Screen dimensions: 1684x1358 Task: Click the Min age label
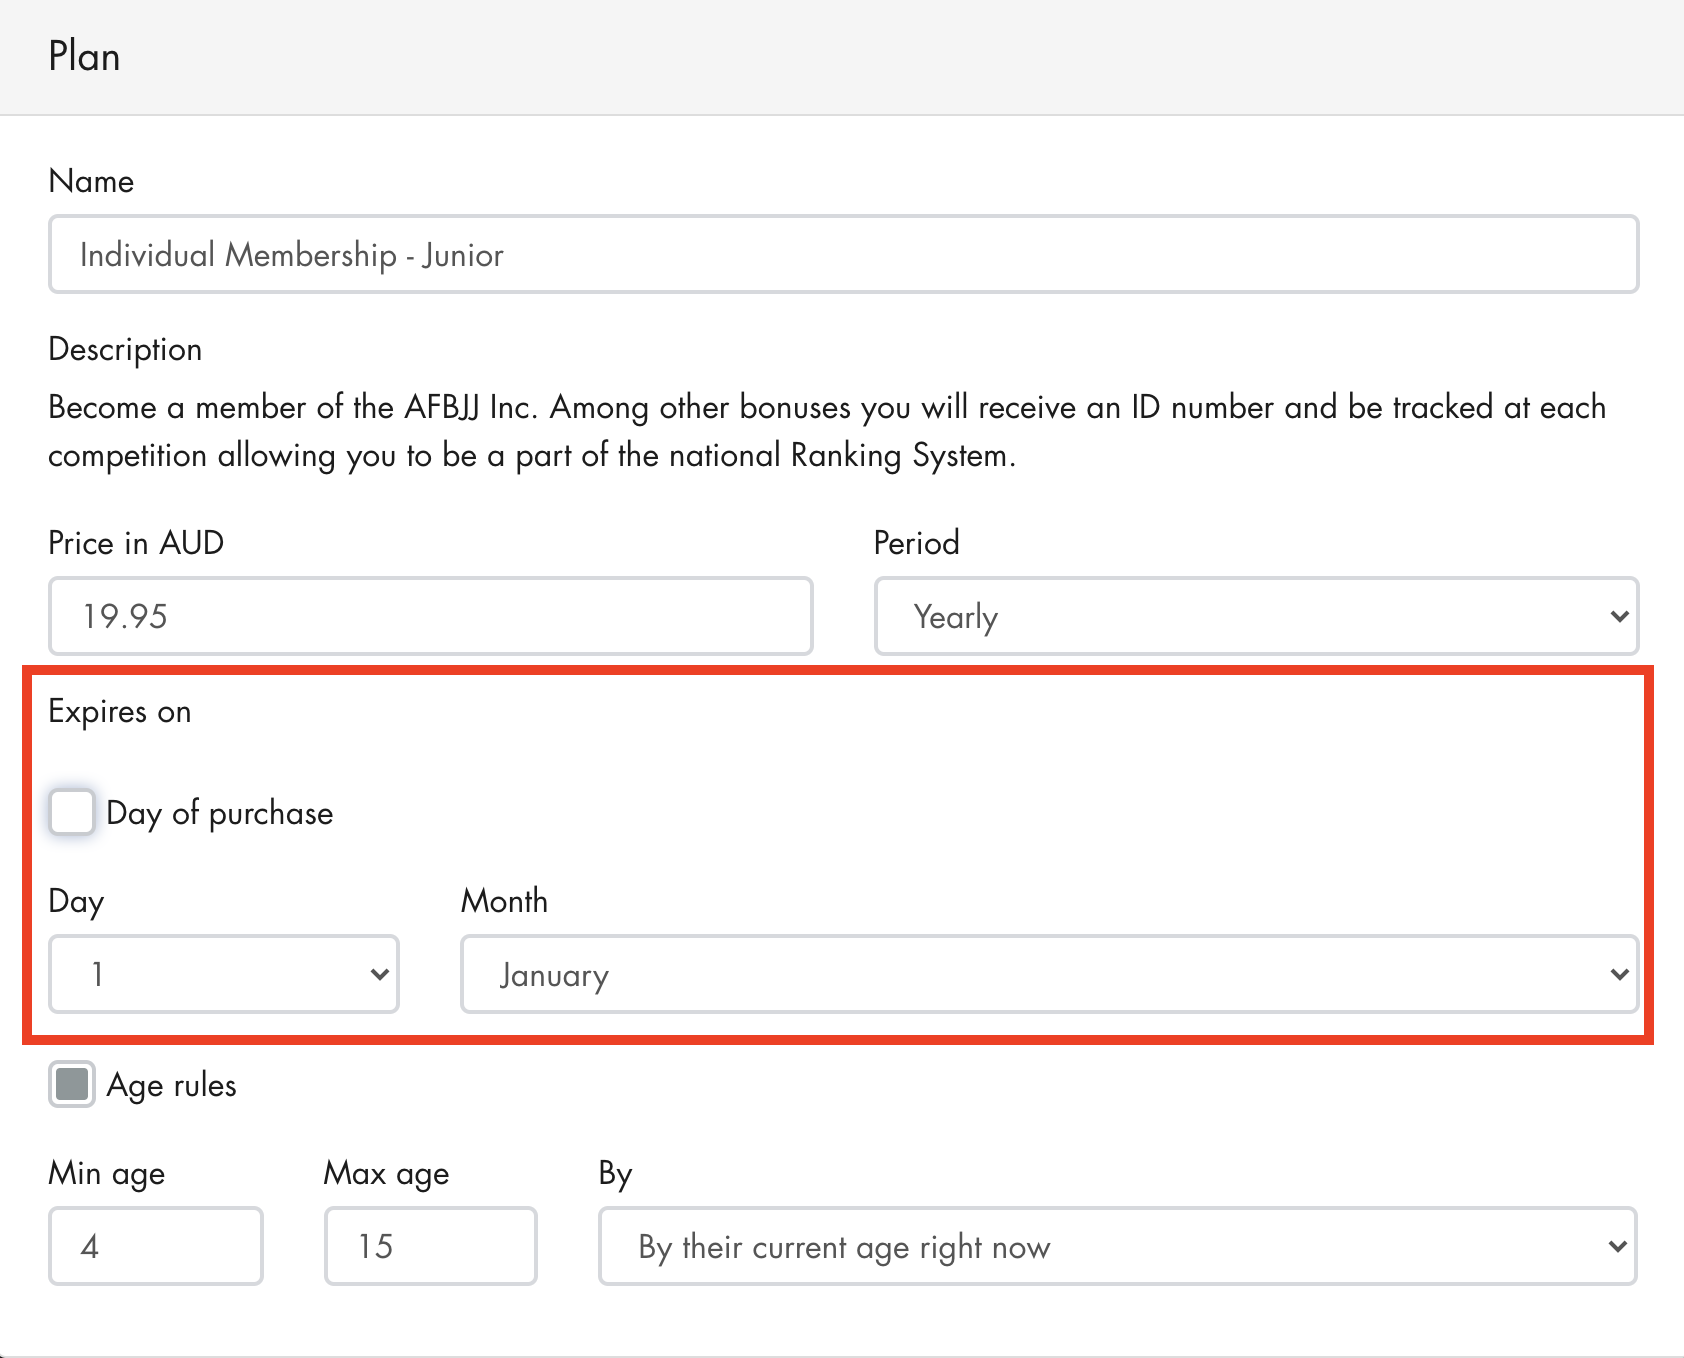(x=106, y=1173)
